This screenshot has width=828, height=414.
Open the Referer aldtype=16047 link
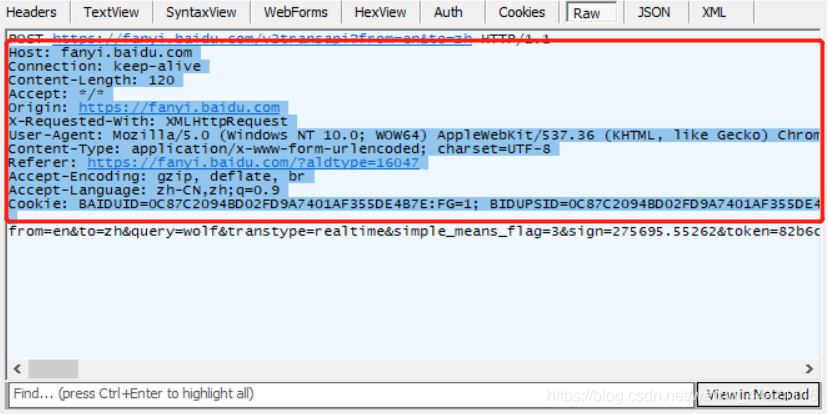253,163
